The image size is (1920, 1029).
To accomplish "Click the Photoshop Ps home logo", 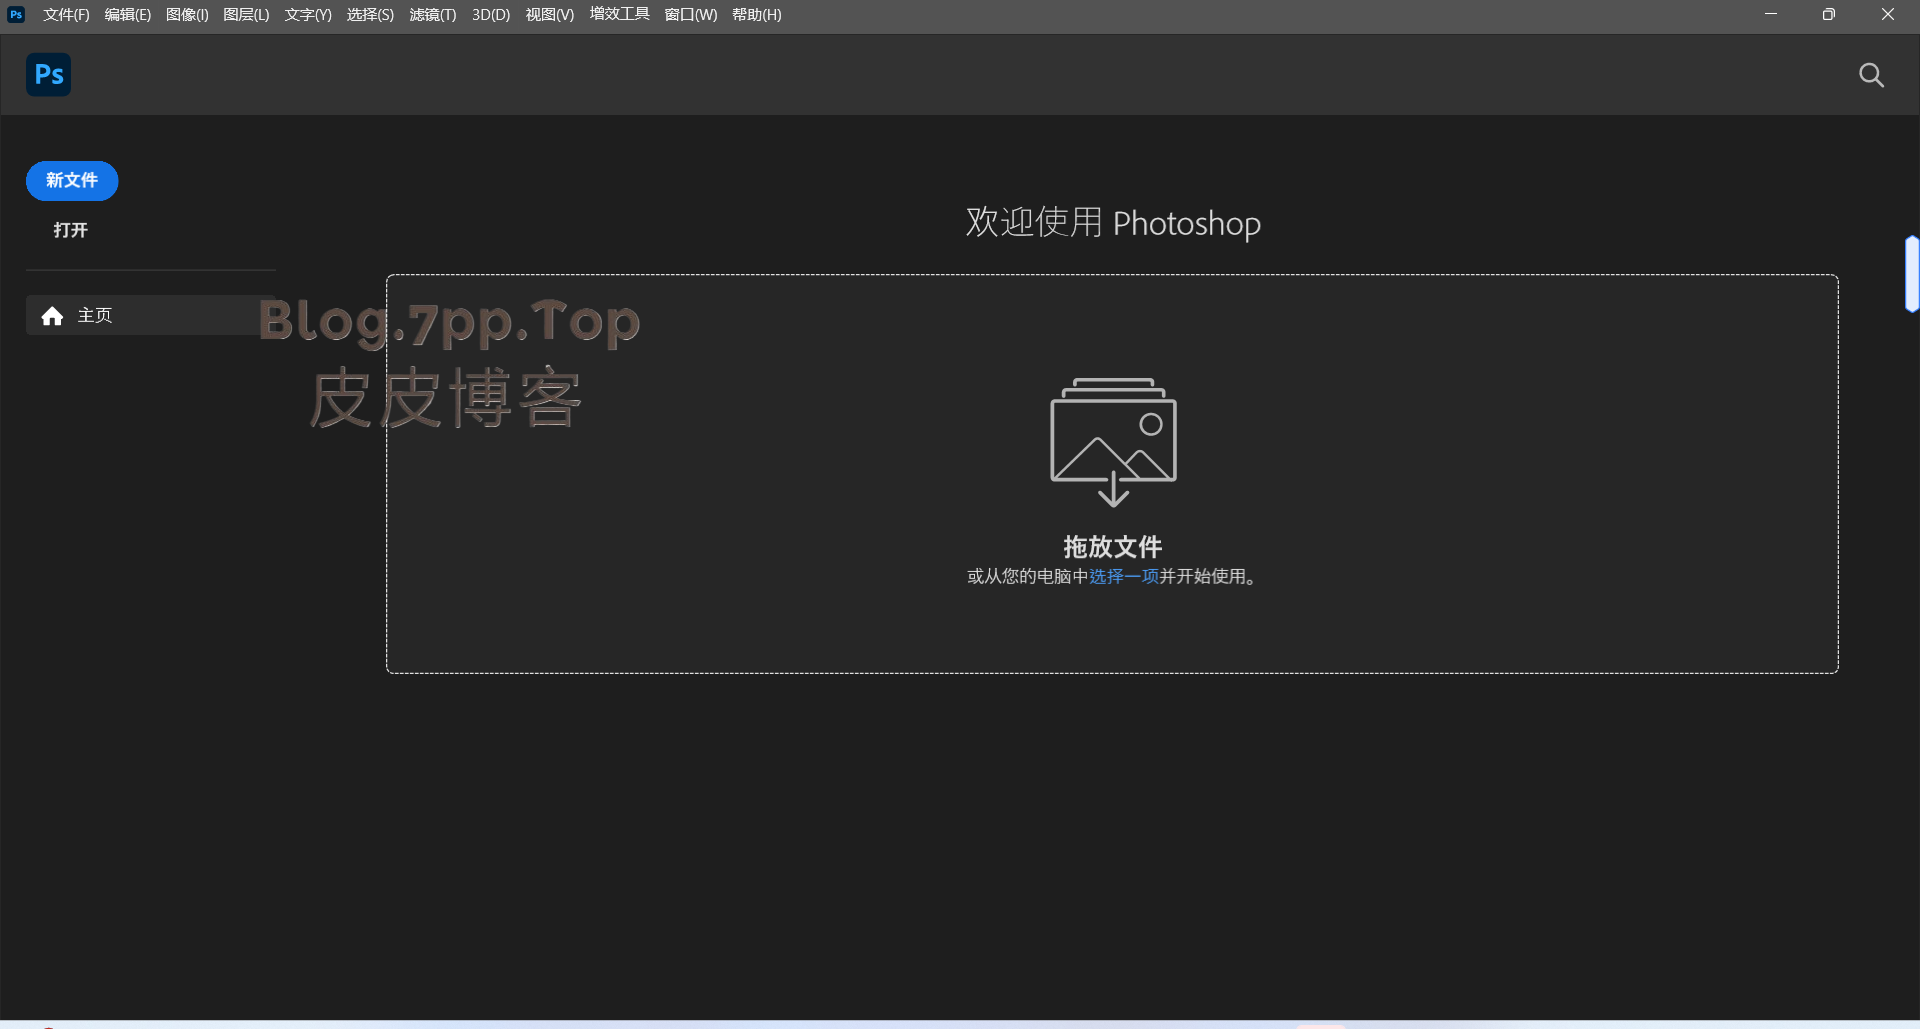I will point(48,75).
